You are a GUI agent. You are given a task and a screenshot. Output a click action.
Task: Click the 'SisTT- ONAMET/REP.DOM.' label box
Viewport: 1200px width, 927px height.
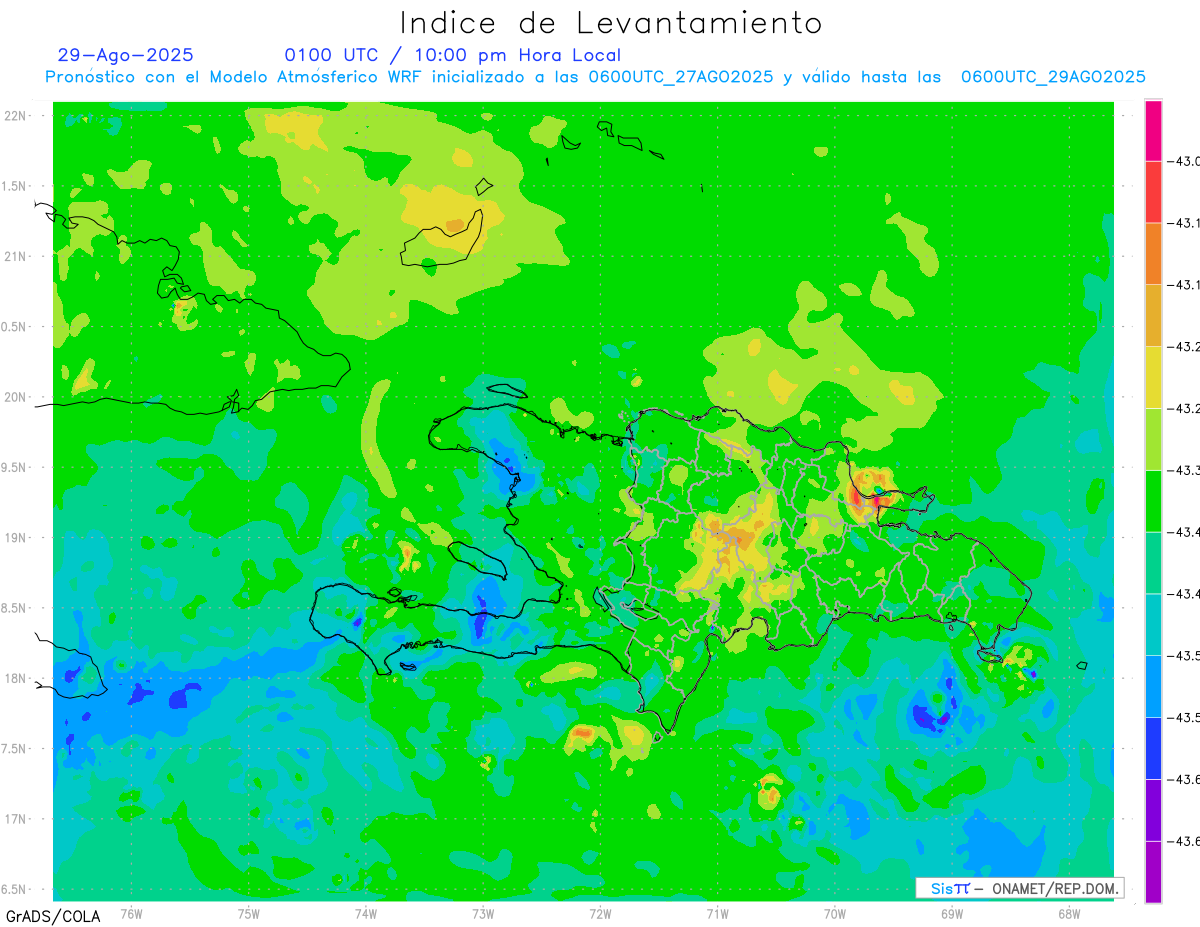click(x=1020, y=888)
